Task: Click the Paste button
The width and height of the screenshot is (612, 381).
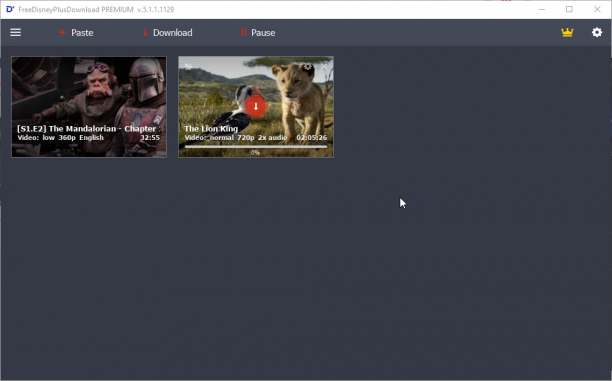Action: coord(76,33)
